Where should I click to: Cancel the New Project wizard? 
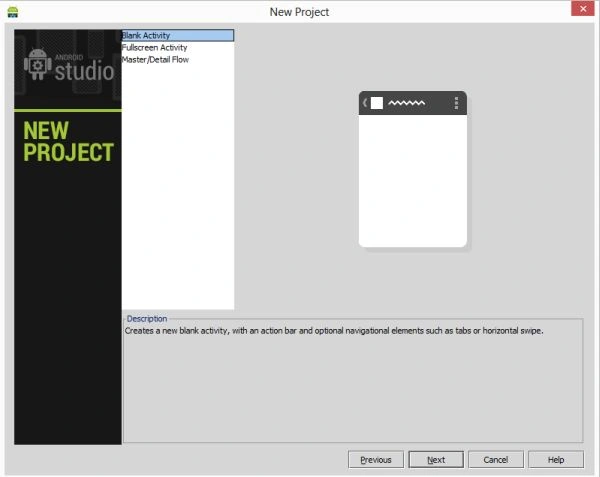pyautogui.click(x=496, y=459)
